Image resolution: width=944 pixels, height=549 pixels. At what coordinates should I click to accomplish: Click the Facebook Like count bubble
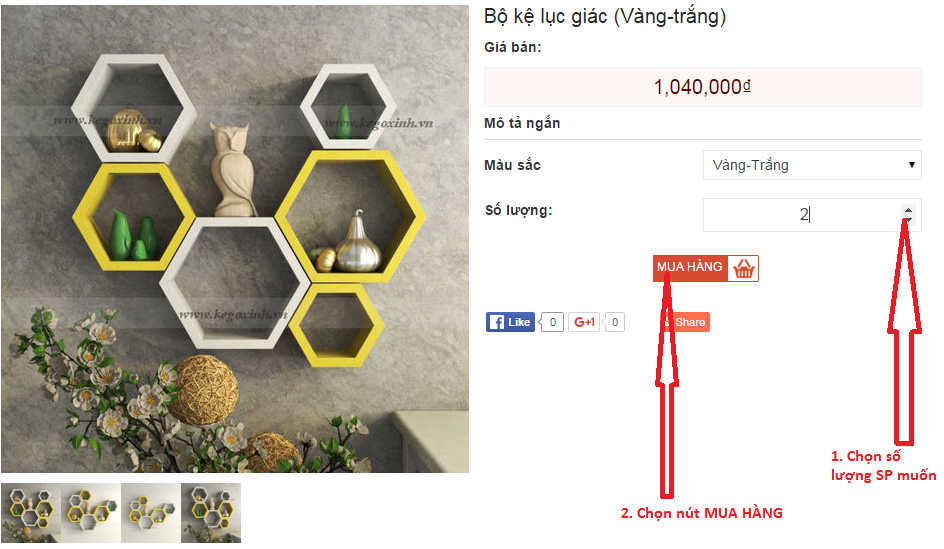click(x=552, y=322)
